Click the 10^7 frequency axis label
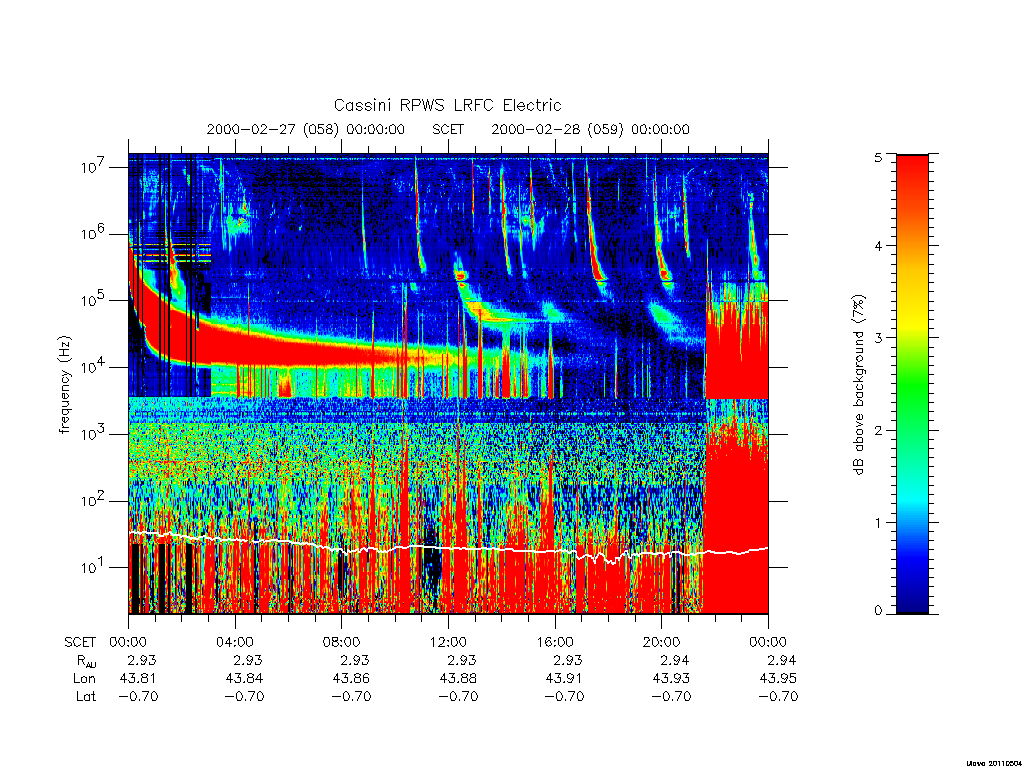Viewport: 1024px width, 768px height. pyautogui.click(x=93, y=167)
